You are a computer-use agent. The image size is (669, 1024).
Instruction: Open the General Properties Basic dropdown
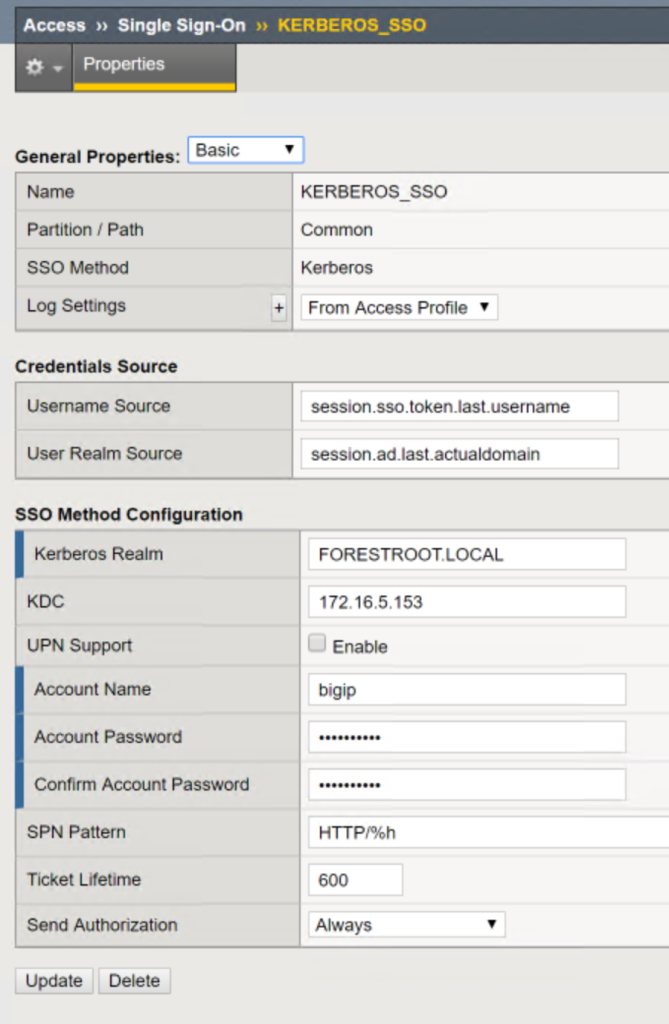(246, 150)
